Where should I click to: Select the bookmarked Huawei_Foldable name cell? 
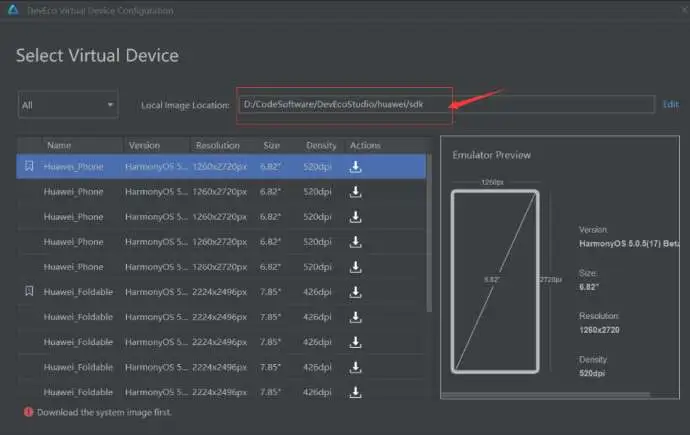click(x=78, y=292)
